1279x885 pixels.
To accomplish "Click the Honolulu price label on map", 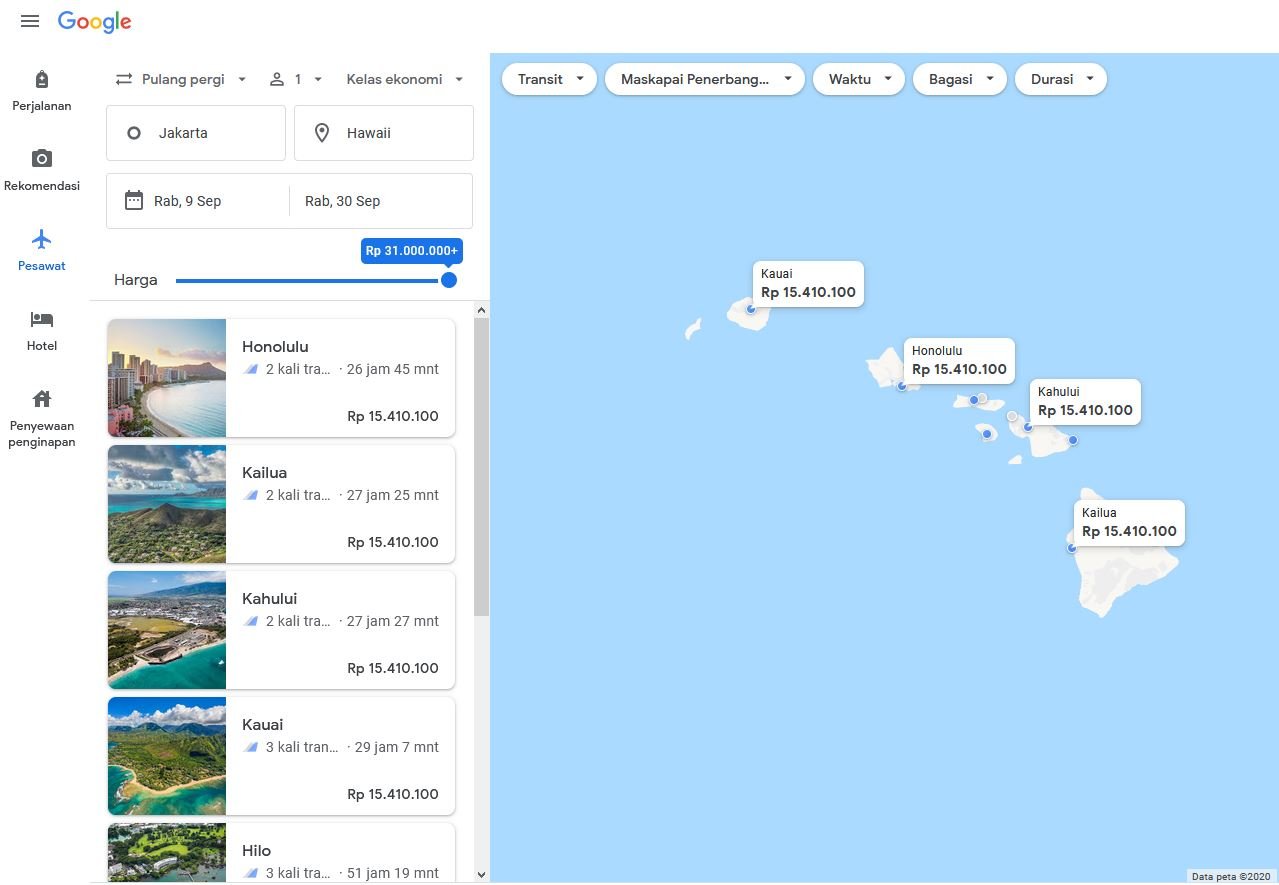I will coord(959,361).
